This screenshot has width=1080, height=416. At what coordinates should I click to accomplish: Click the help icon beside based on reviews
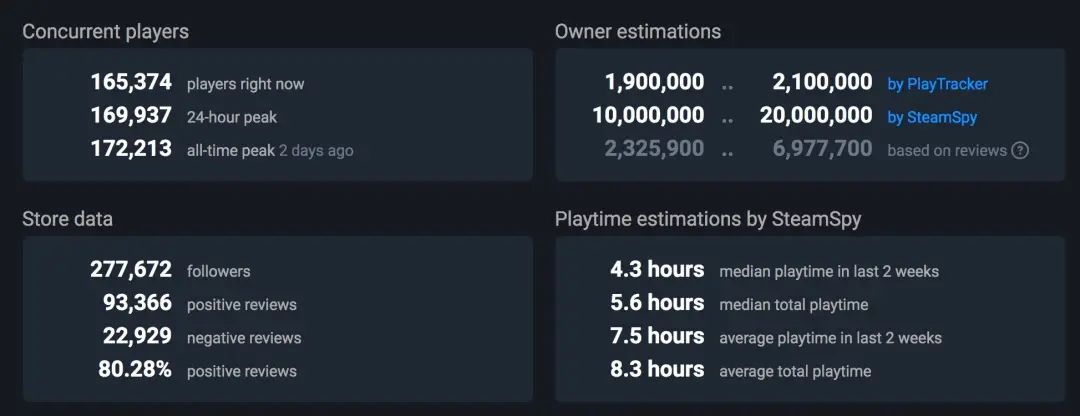tap(1020, 150)
